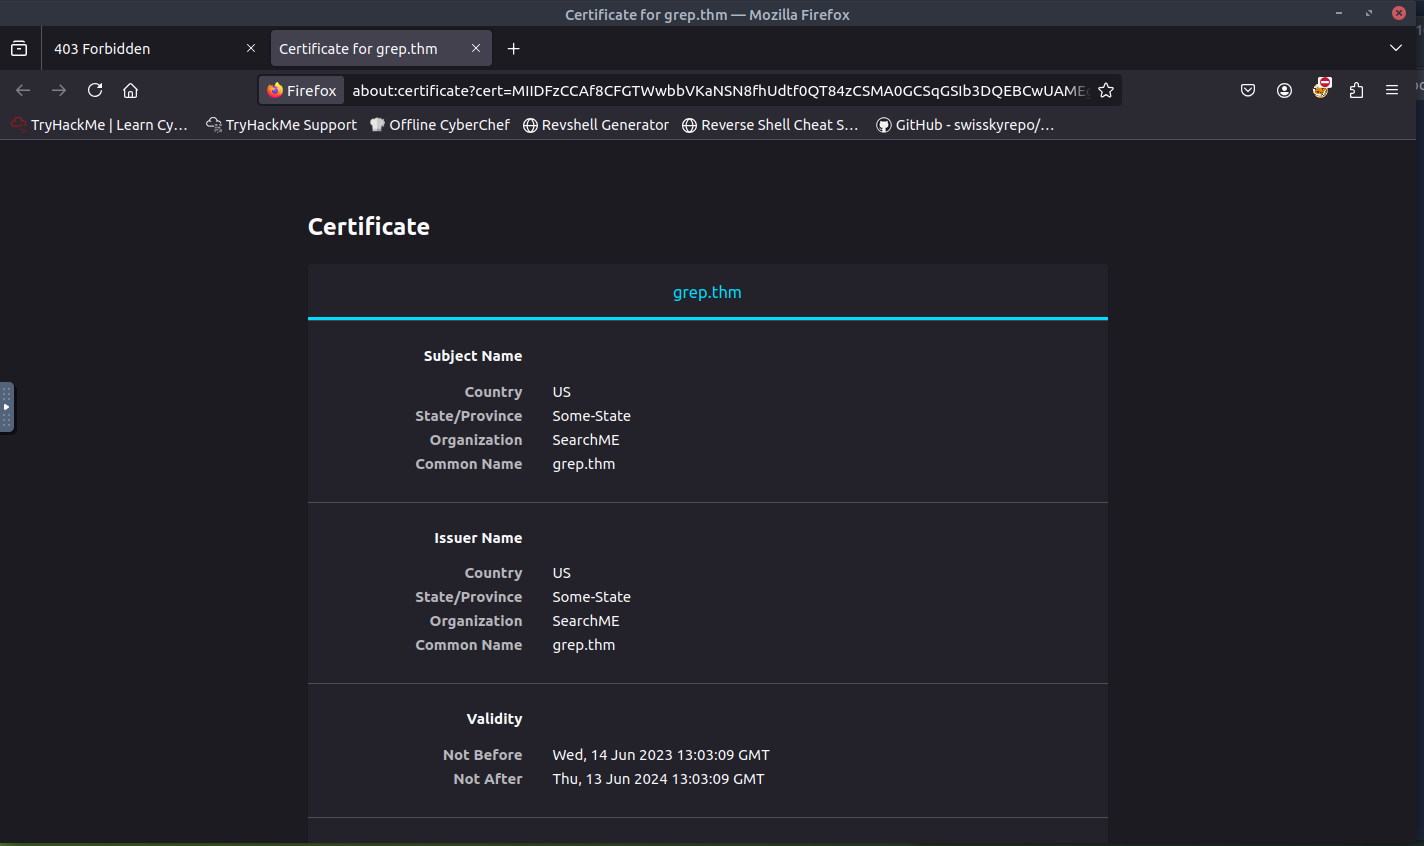The height and width of the screenshot is (846, 1424).
Task: Open a new tab with plus button
Action: 513,48
